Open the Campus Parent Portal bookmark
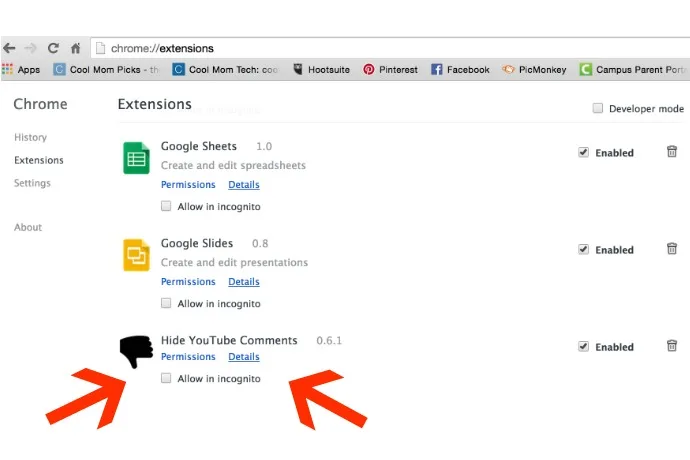 (632, 70)
